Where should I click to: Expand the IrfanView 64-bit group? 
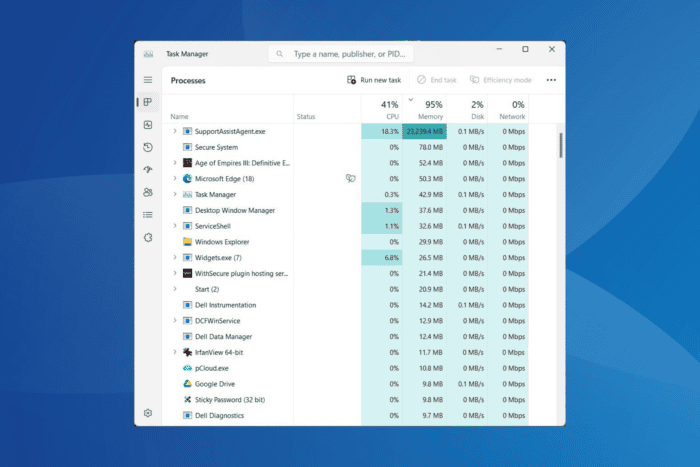coord(175,352)
